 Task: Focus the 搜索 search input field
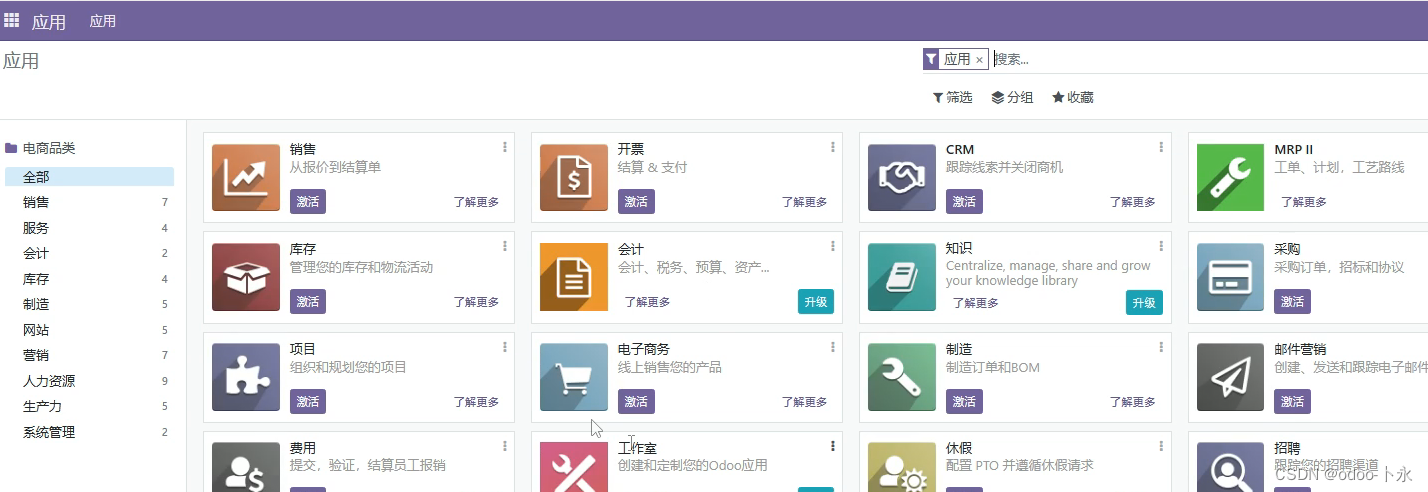[x=1208, y=59]
